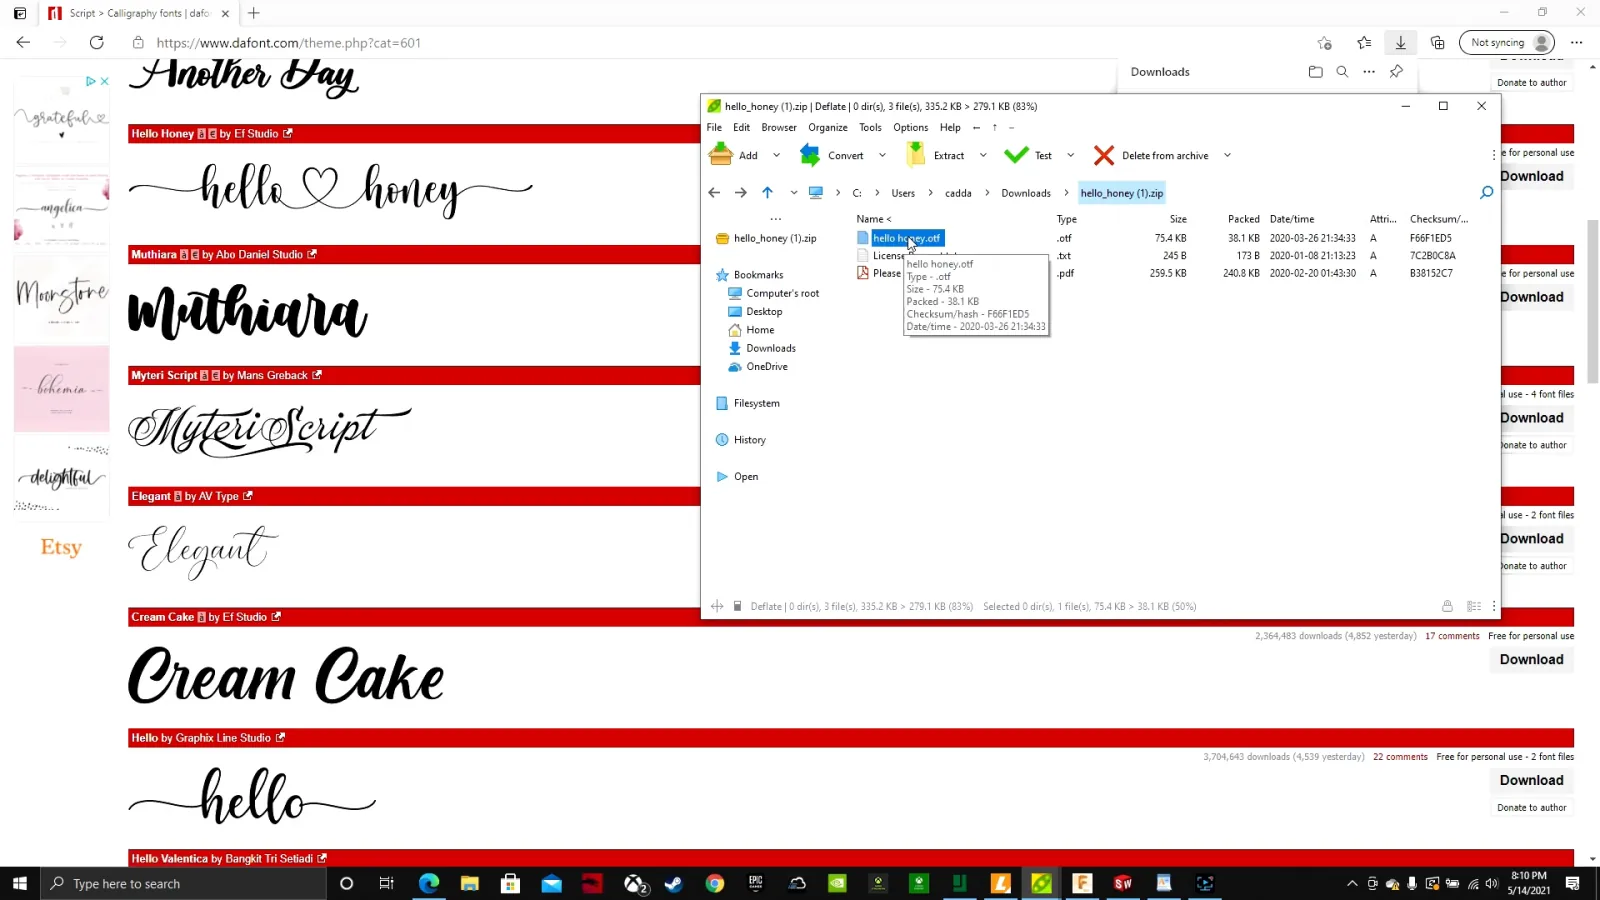Open the Help menu in PeaZip
This screenshot has height=900, width=1600.
point(950,128)
